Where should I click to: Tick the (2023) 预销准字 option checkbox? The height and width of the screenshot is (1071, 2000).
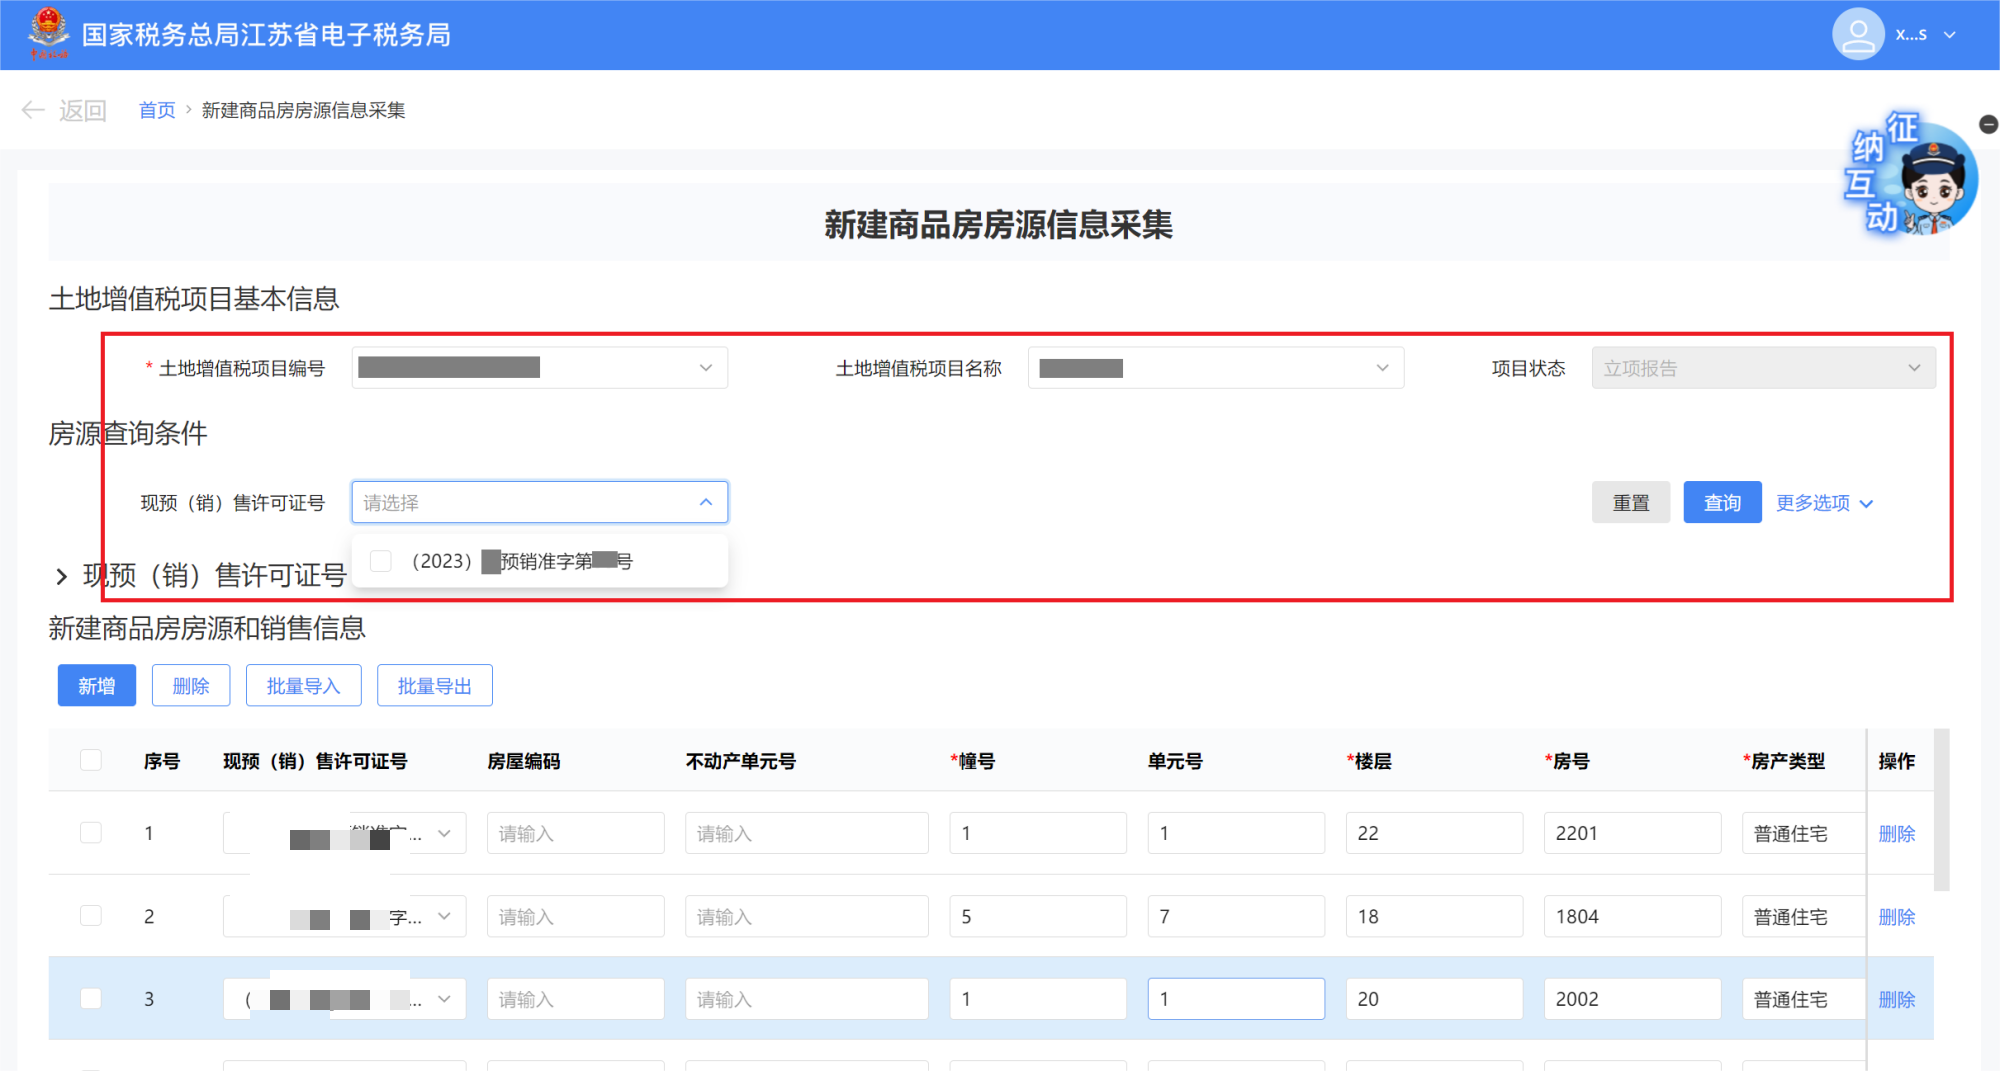coord(381,561)
